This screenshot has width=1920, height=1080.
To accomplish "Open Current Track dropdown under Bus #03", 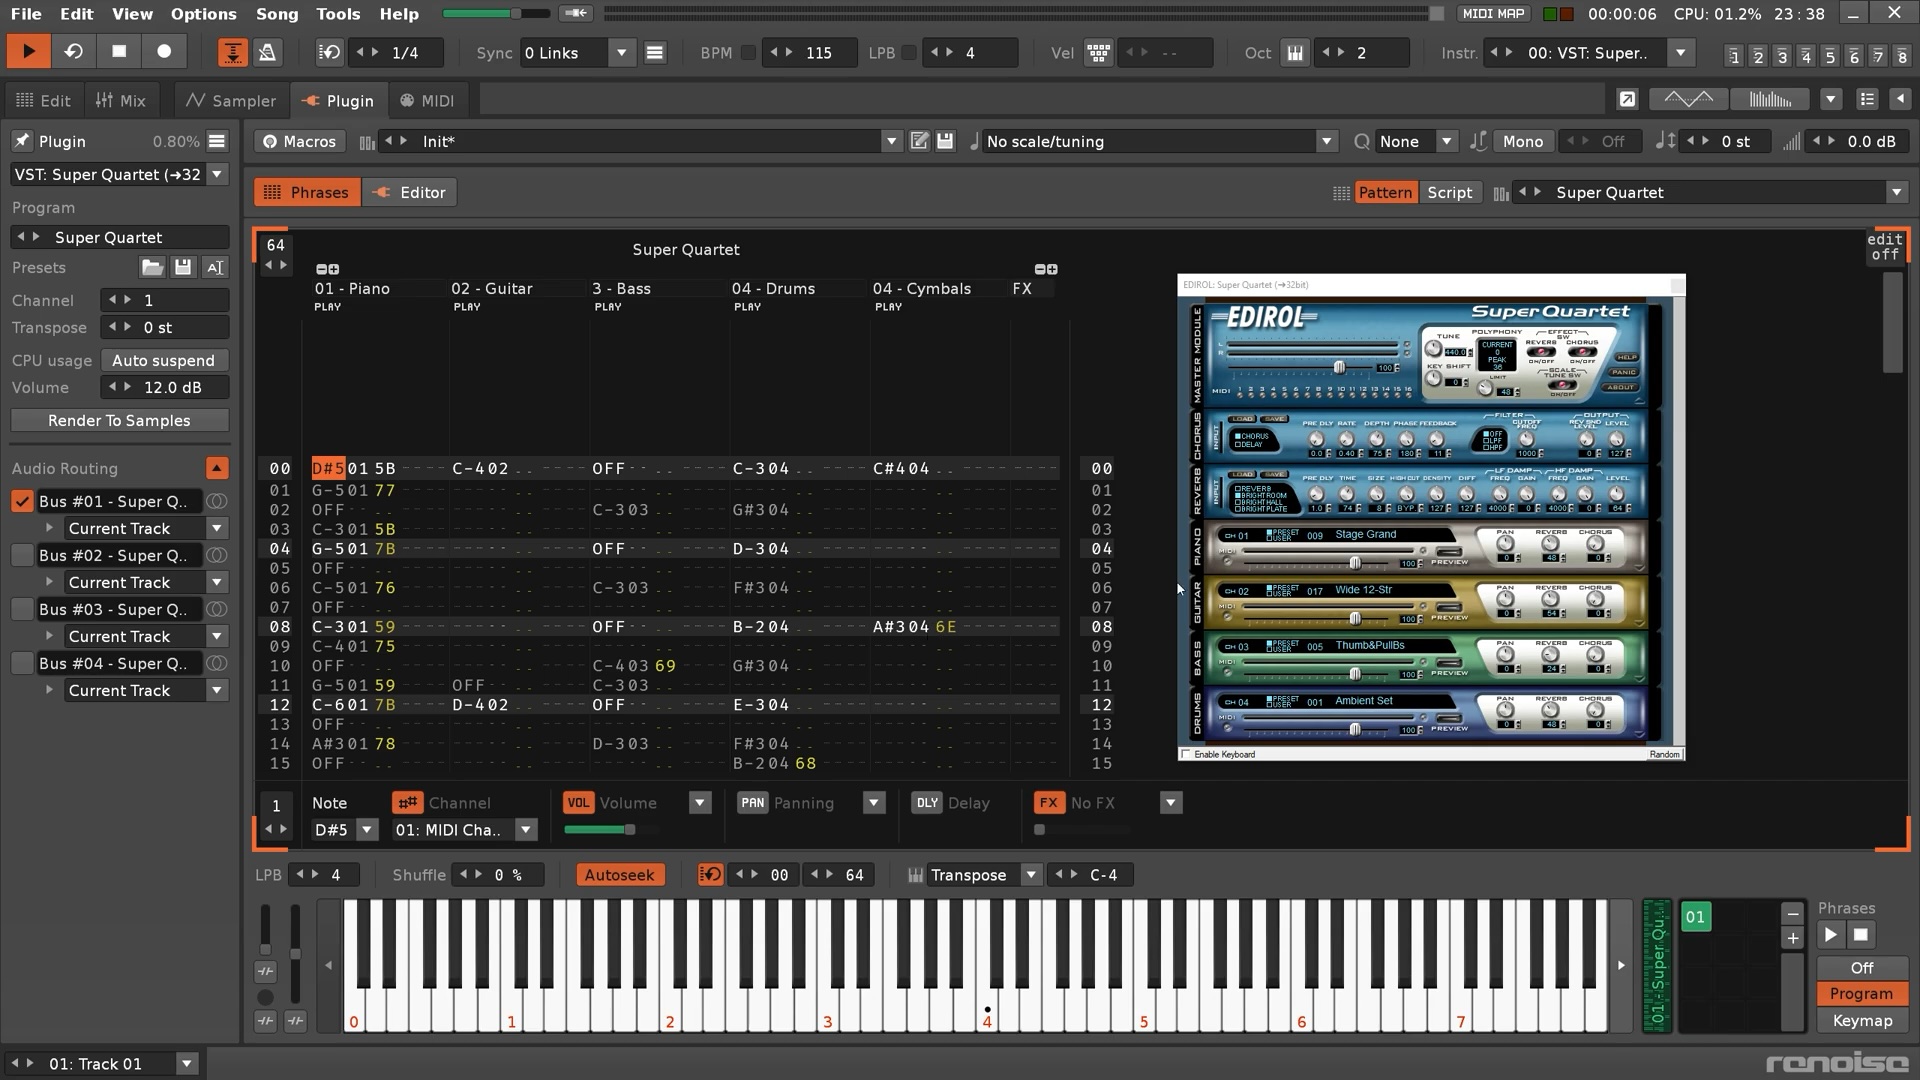I will coord(217,636).
